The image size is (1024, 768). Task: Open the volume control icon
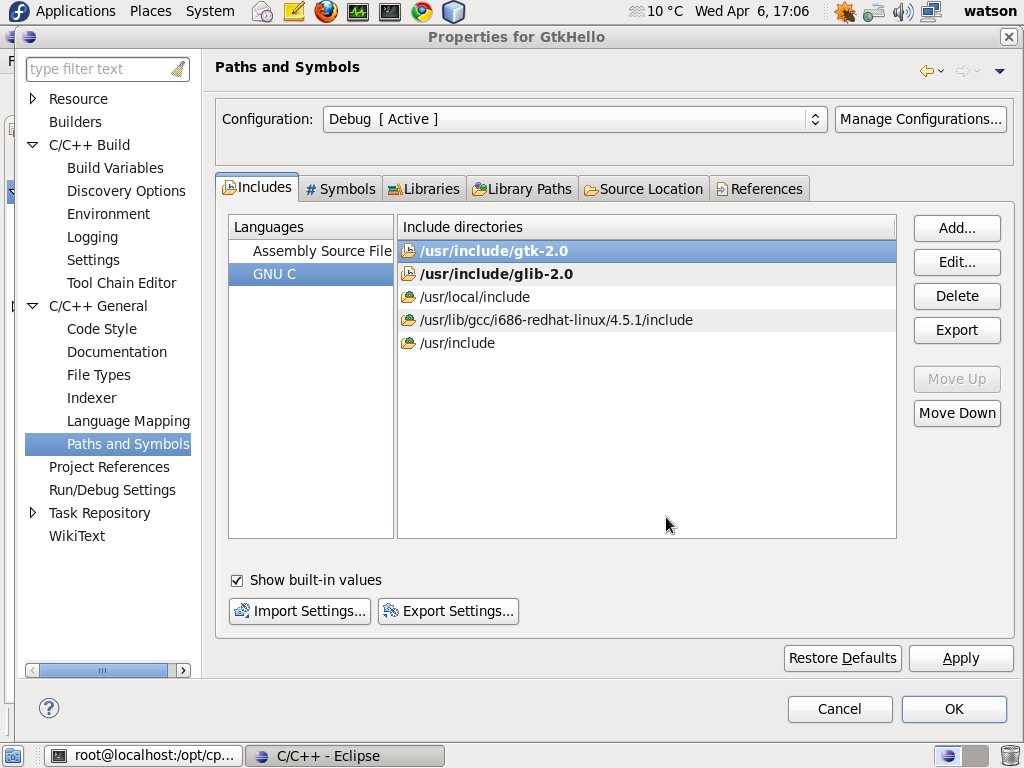[x=902, y=12]
